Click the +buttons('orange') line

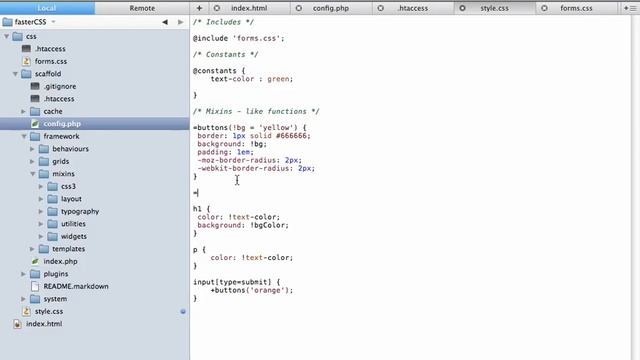251,290
